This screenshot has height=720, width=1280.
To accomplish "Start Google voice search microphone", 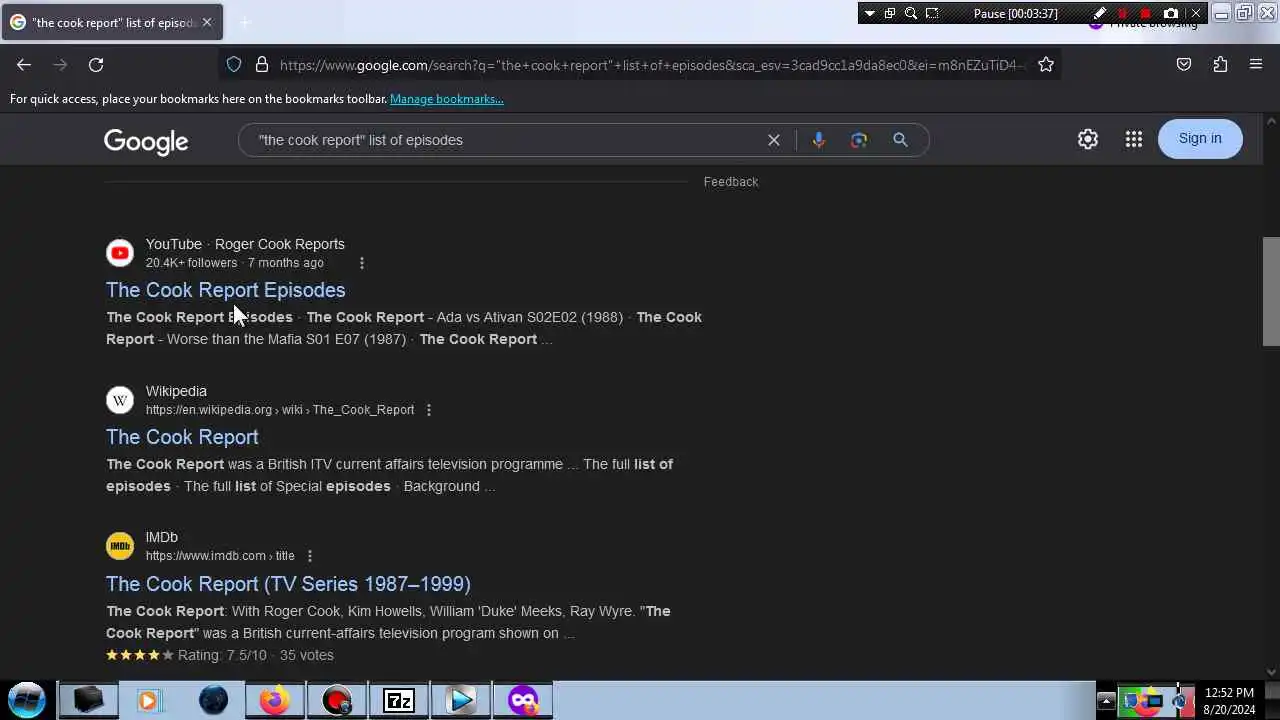I will (x=819, y=140).
